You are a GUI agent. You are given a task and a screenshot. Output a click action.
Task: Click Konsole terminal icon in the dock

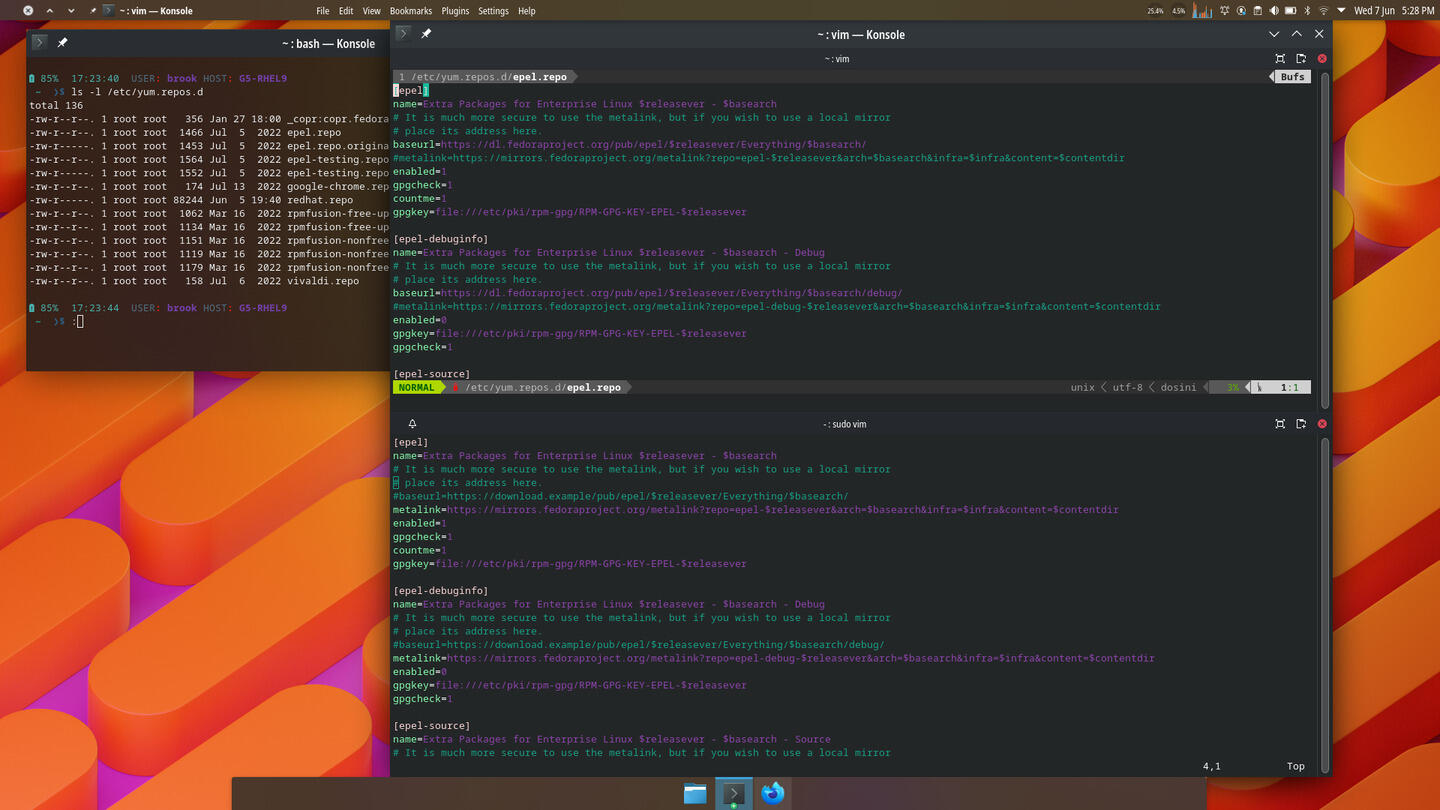[733, 793]
